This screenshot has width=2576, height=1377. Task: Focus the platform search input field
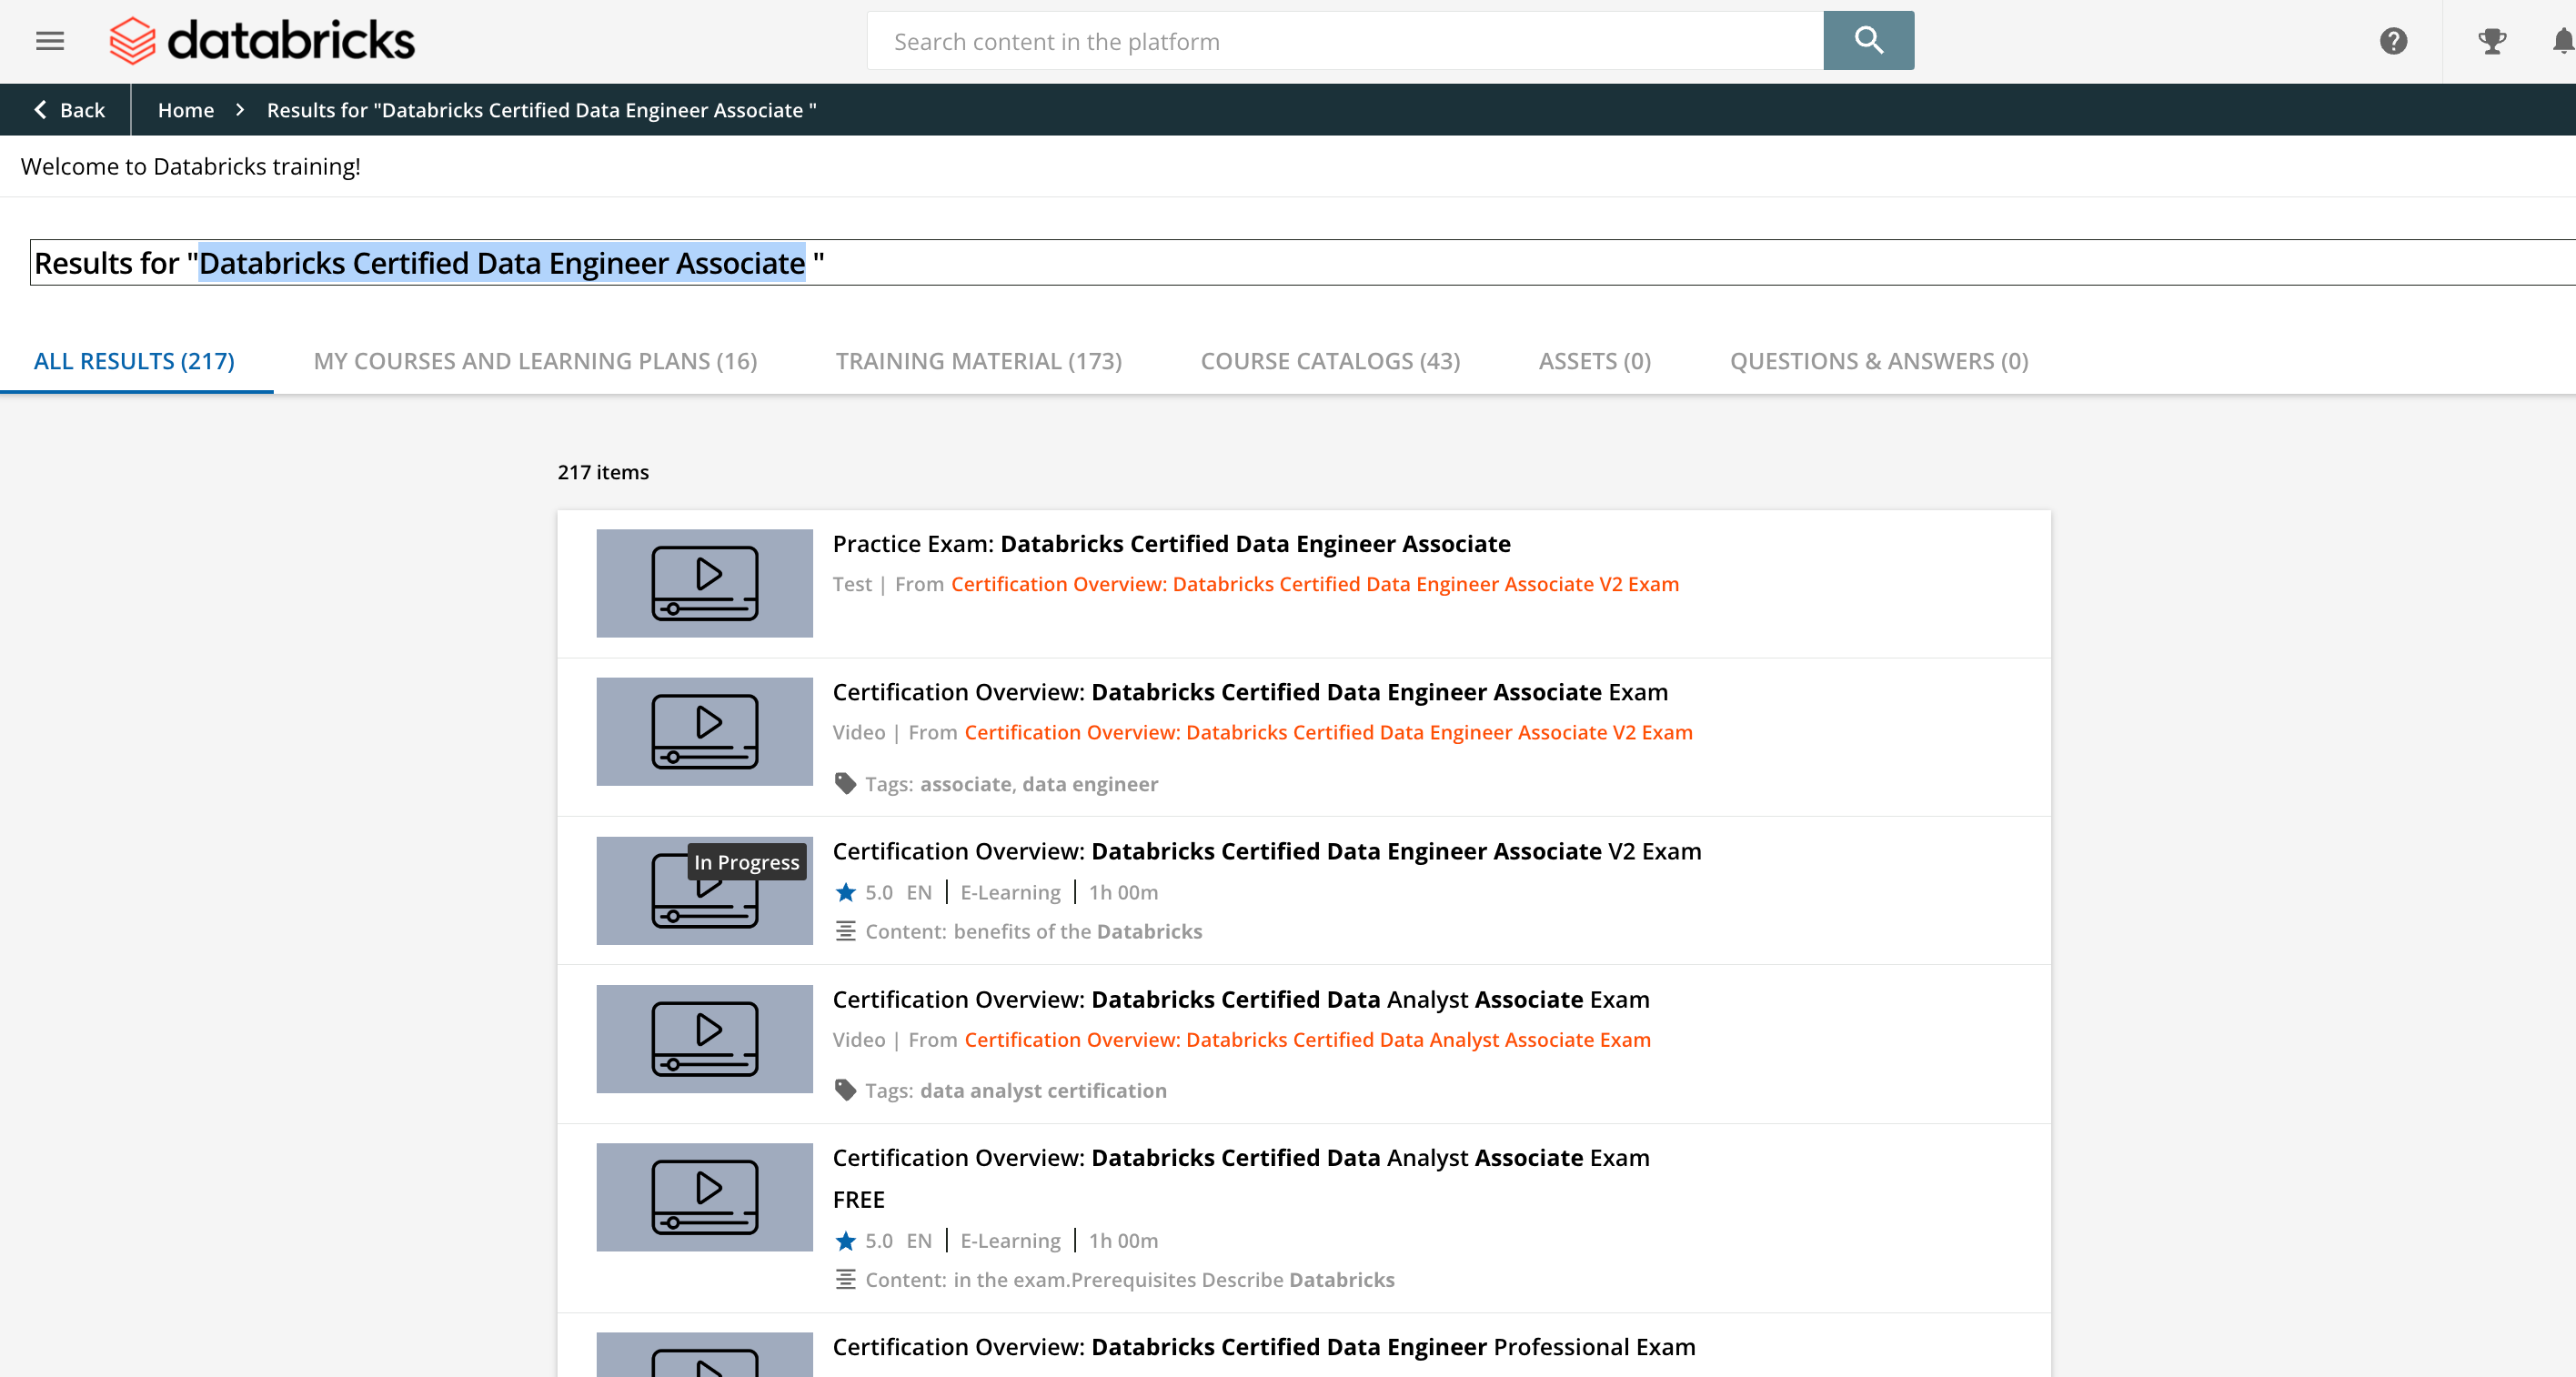point(1344,41)
